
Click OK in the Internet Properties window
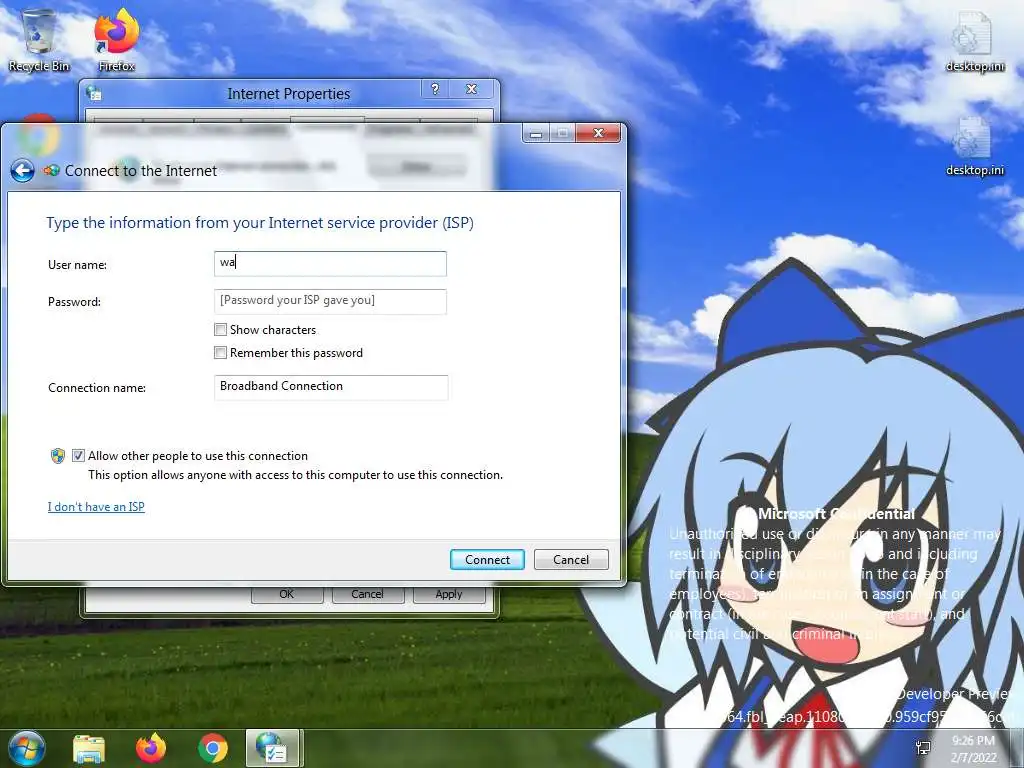coord(287,594)
